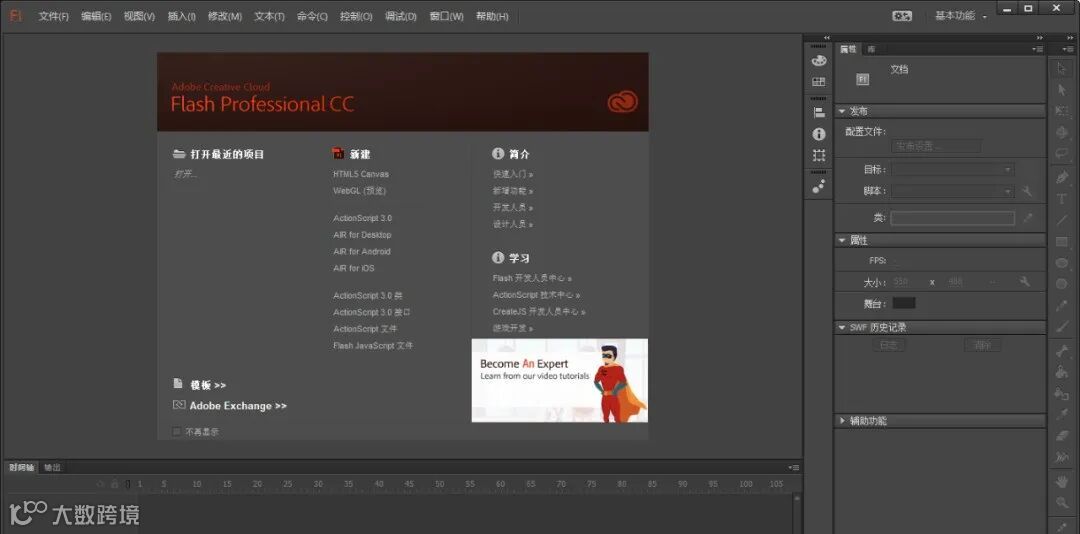Screen dimensions: 1080x534
Task: Select the Width tool
Action: [1061, 457]
